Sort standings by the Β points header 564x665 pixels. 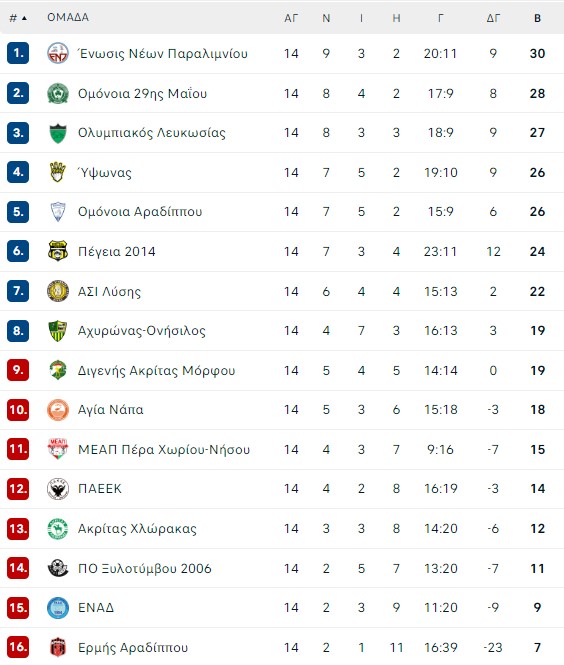coord(537,18)
